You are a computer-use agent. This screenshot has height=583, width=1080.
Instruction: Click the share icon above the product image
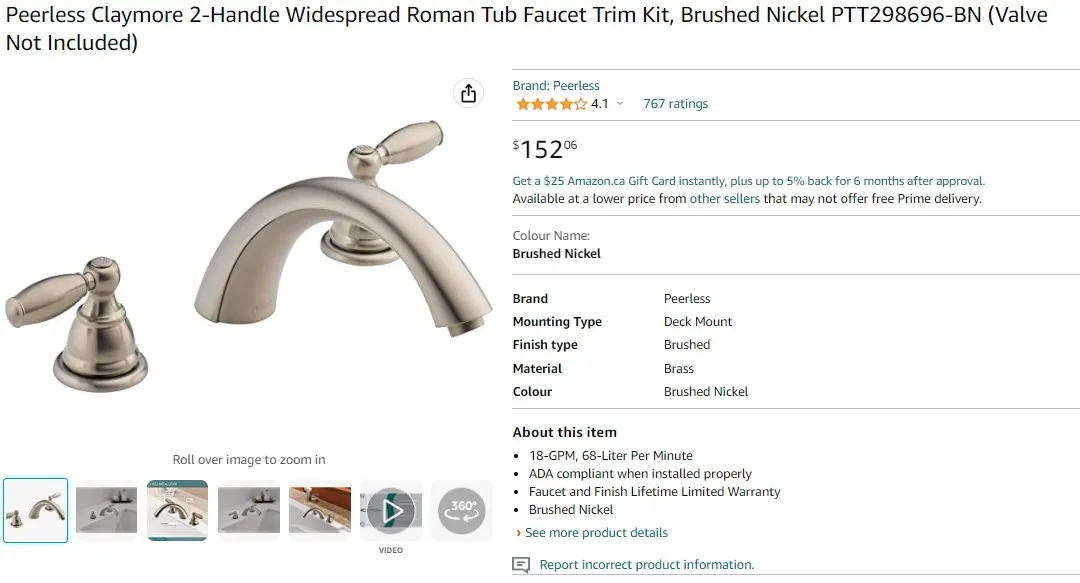pyautogui.click(x=468, y=92)
